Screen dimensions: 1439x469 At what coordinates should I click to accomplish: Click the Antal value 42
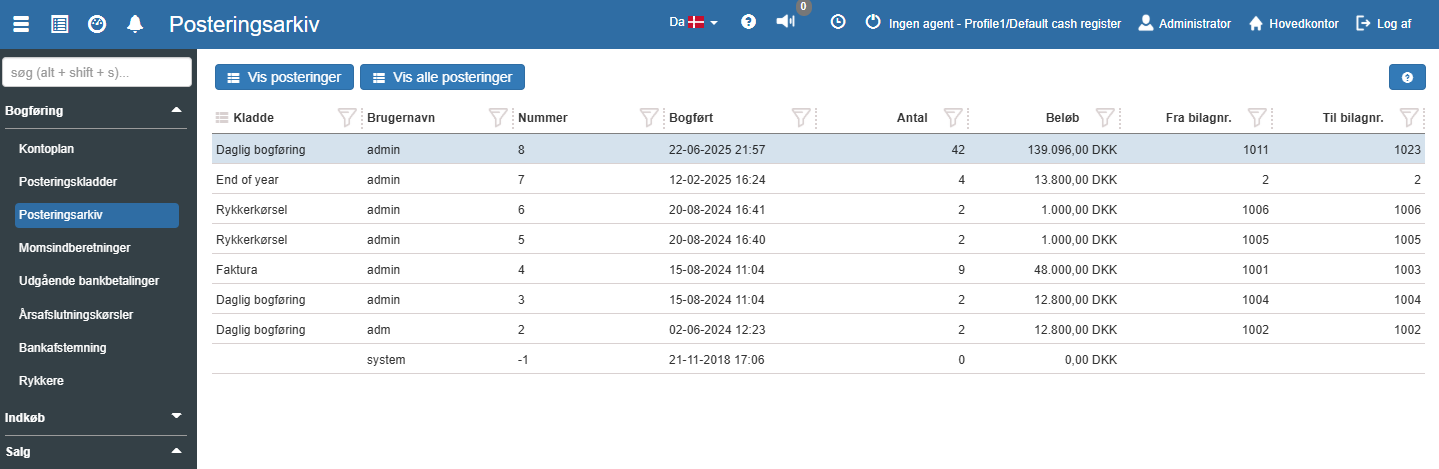(x=958, y=149)
